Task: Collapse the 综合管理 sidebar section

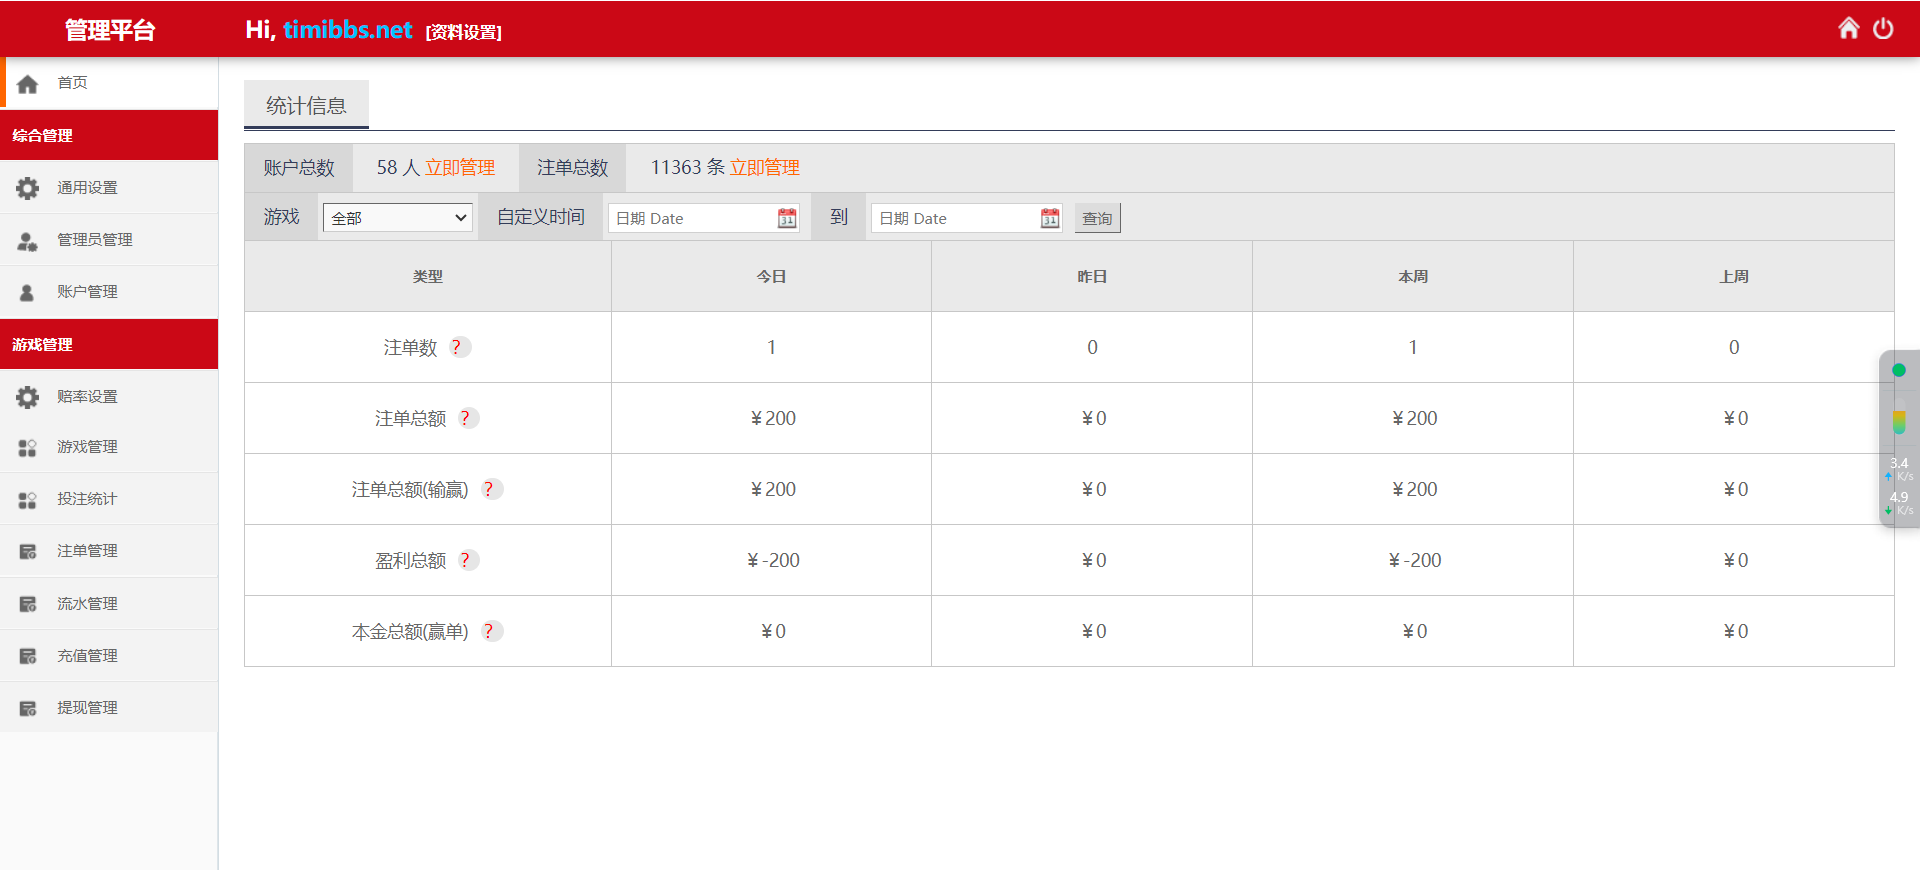Action: [109, 135]
